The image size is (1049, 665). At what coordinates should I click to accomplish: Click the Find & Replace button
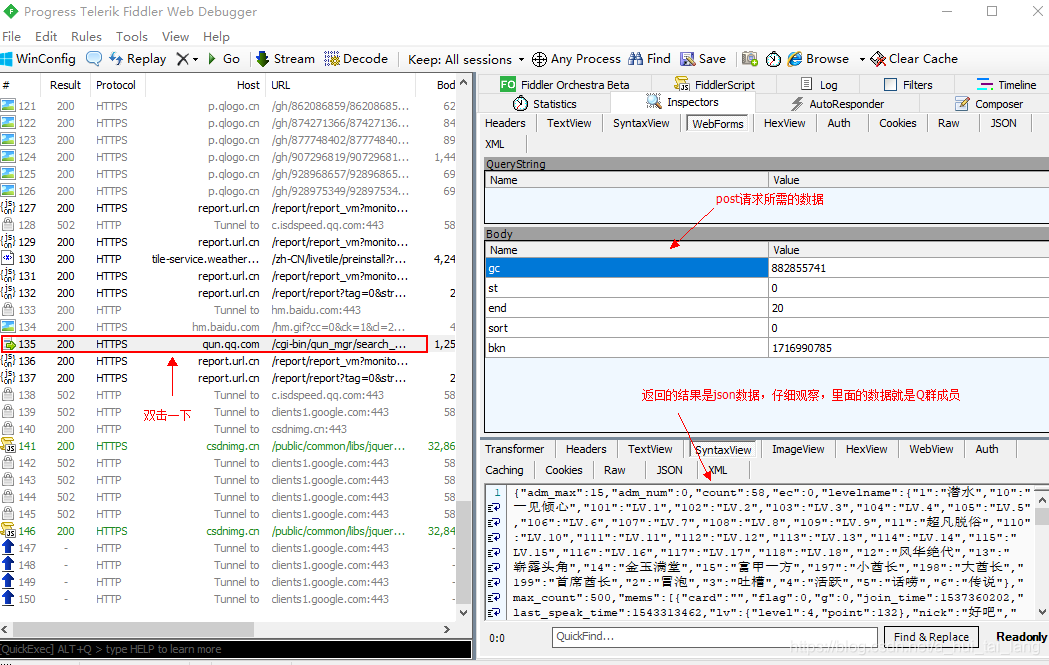(931, 637)
